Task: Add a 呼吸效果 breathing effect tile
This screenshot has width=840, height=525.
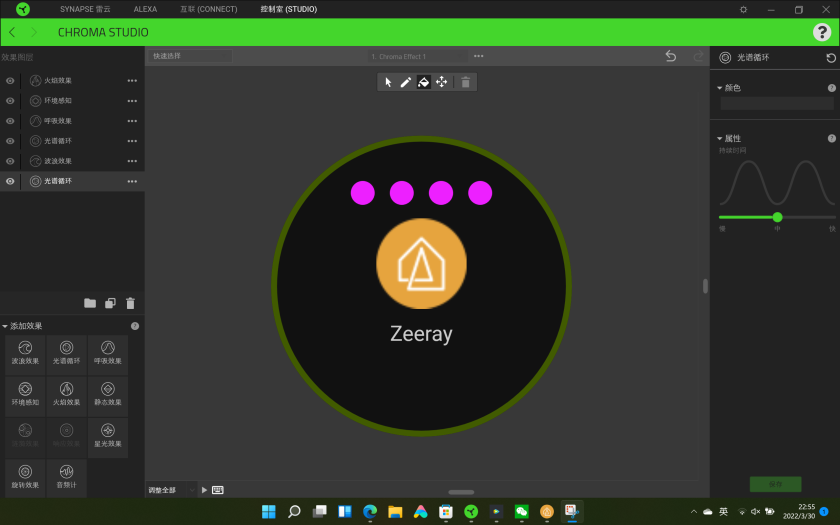Action: (108, 354)
